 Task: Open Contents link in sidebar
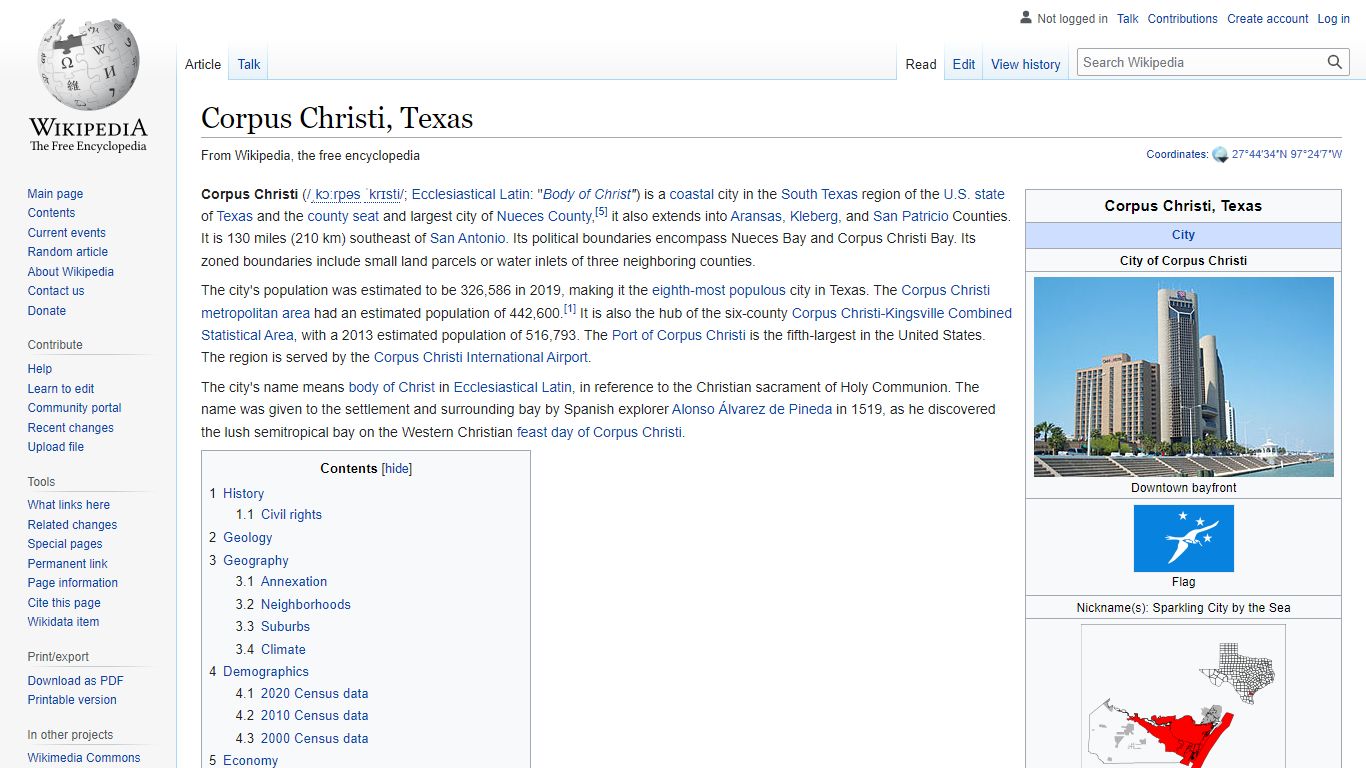tap(51, 213)
